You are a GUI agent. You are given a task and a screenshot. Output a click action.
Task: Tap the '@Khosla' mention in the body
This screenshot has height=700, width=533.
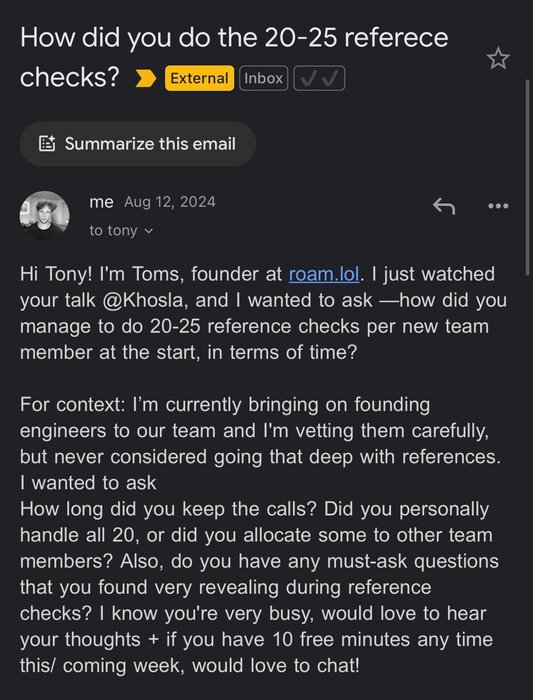click(143, 300)
